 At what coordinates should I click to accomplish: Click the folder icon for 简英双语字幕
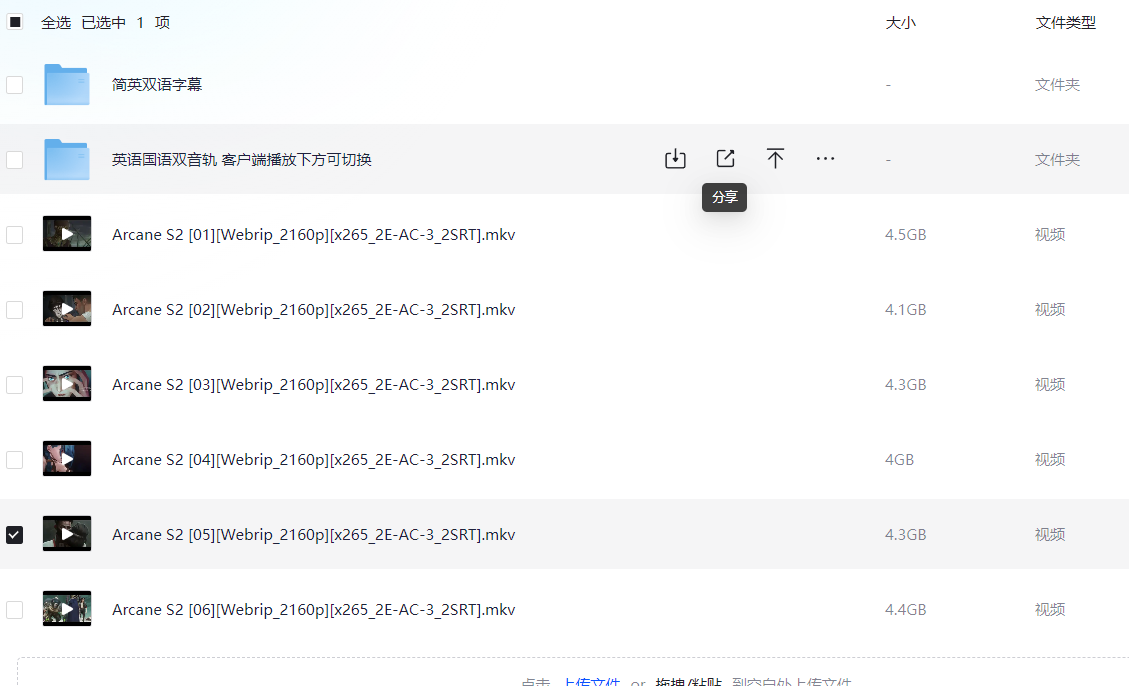point(67,84)
